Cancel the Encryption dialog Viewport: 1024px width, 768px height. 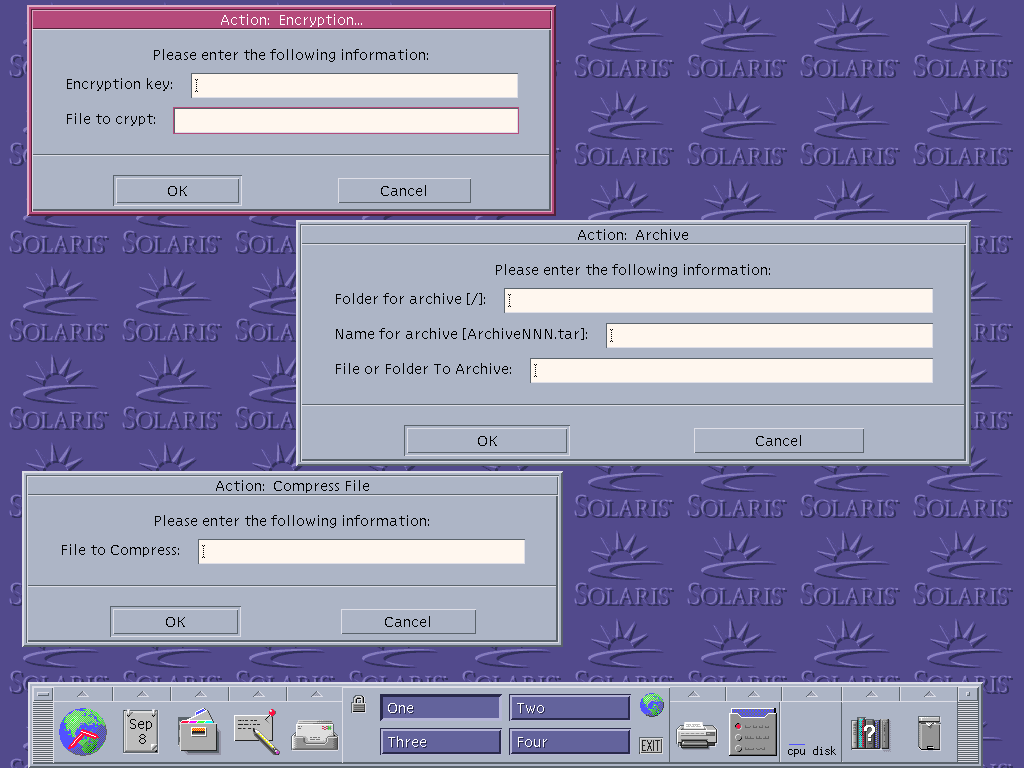pos(404,191)
